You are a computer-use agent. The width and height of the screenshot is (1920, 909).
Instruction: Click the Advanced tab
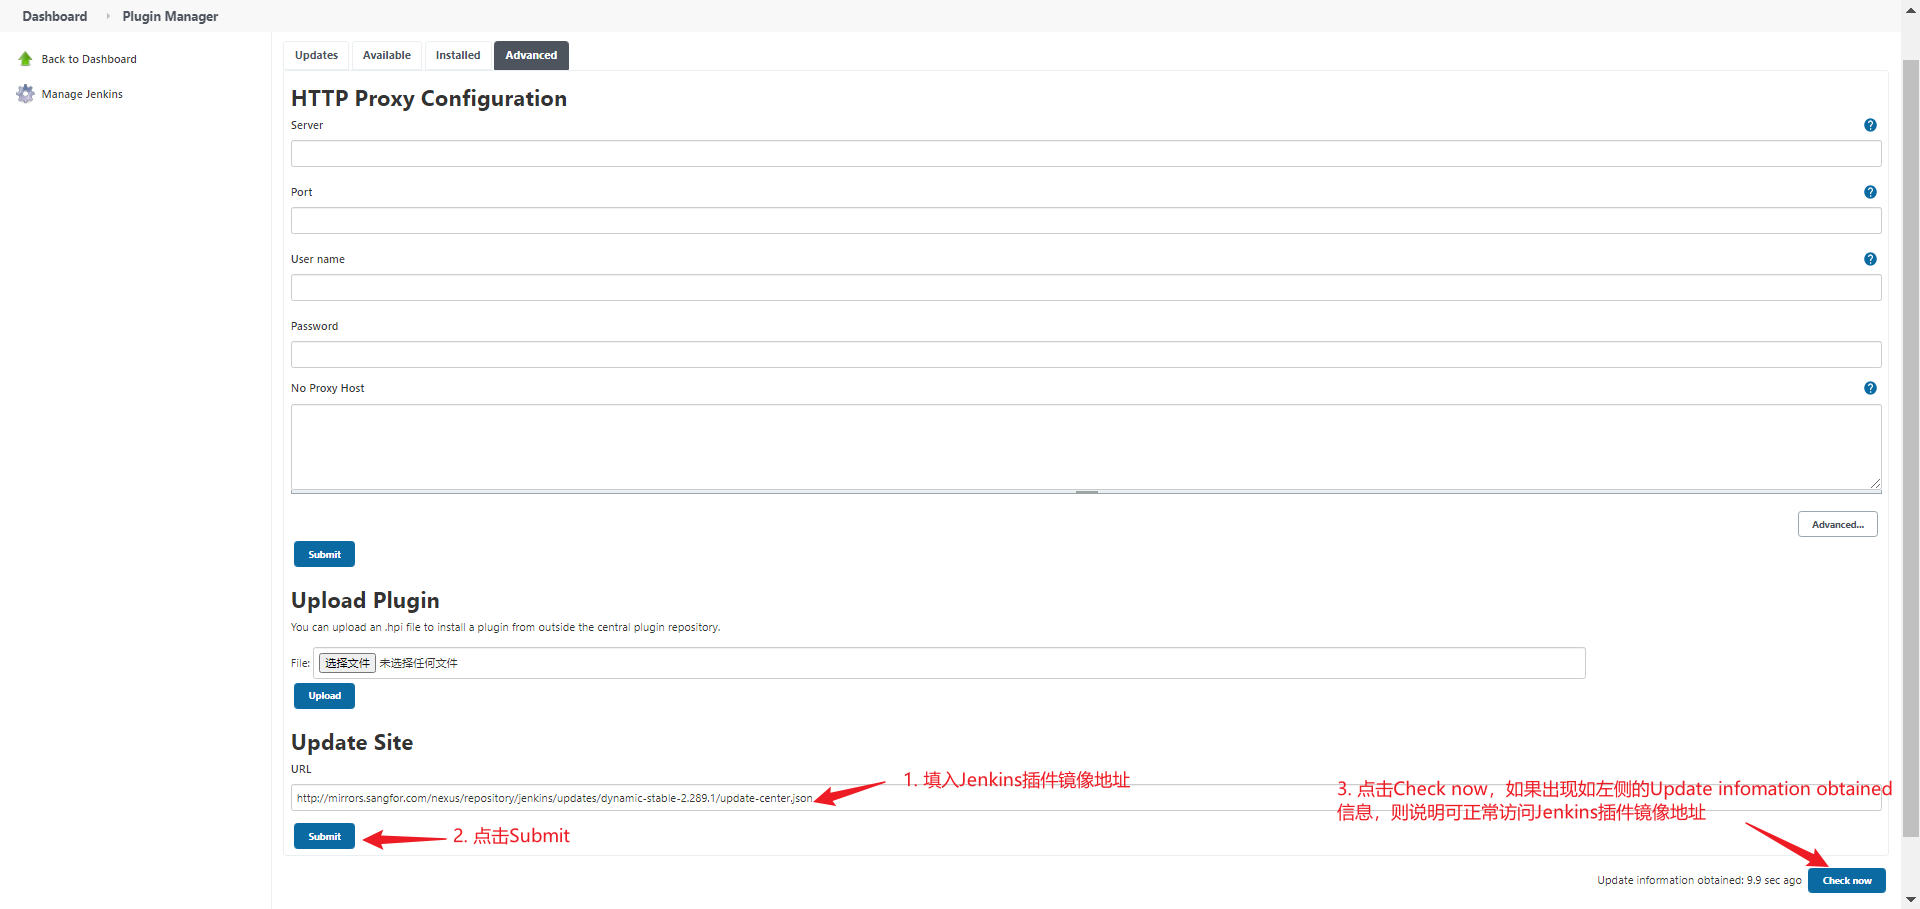coord(531,56)
